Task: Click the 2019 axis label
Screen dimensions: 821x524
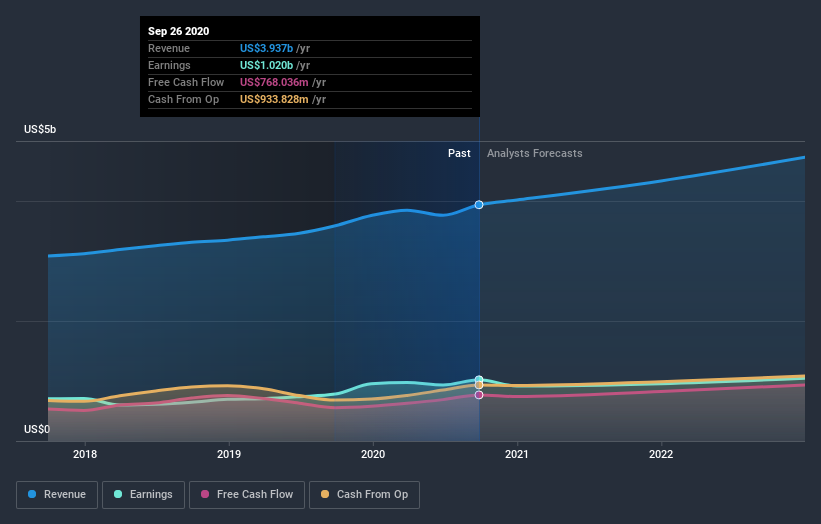Action: pos(229,454)
